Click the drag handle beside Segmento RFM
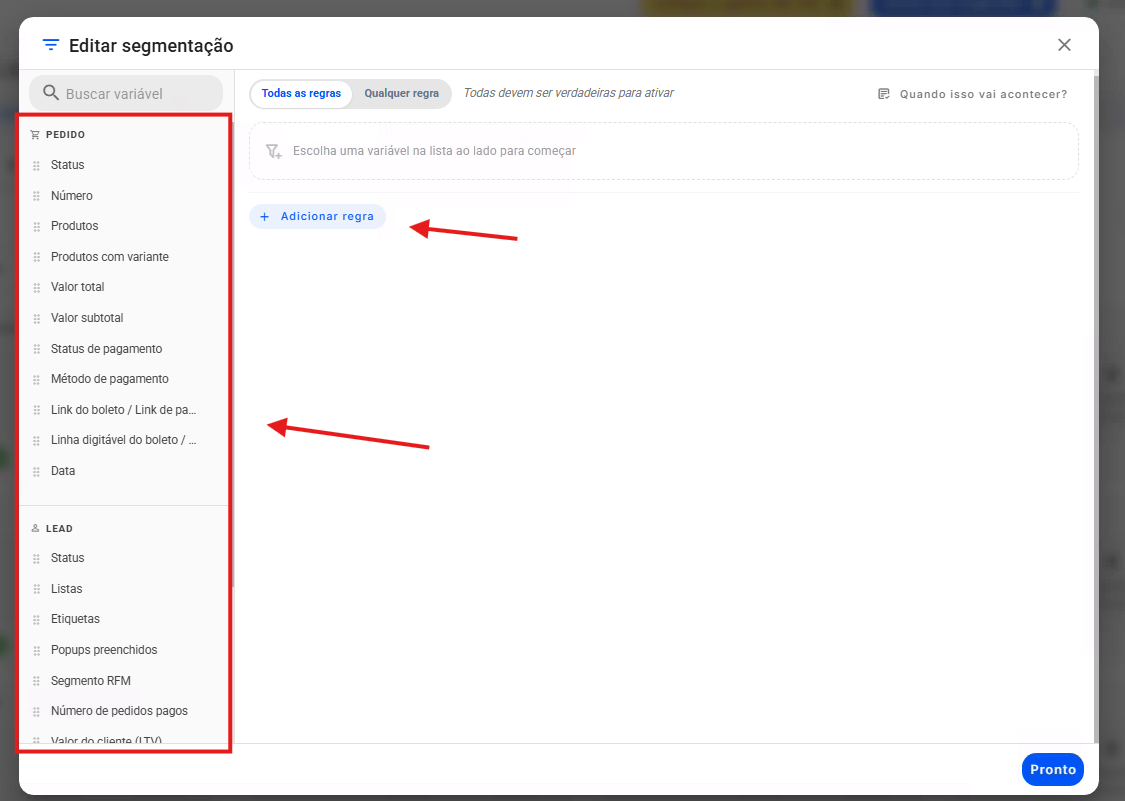 click(37, 681)
